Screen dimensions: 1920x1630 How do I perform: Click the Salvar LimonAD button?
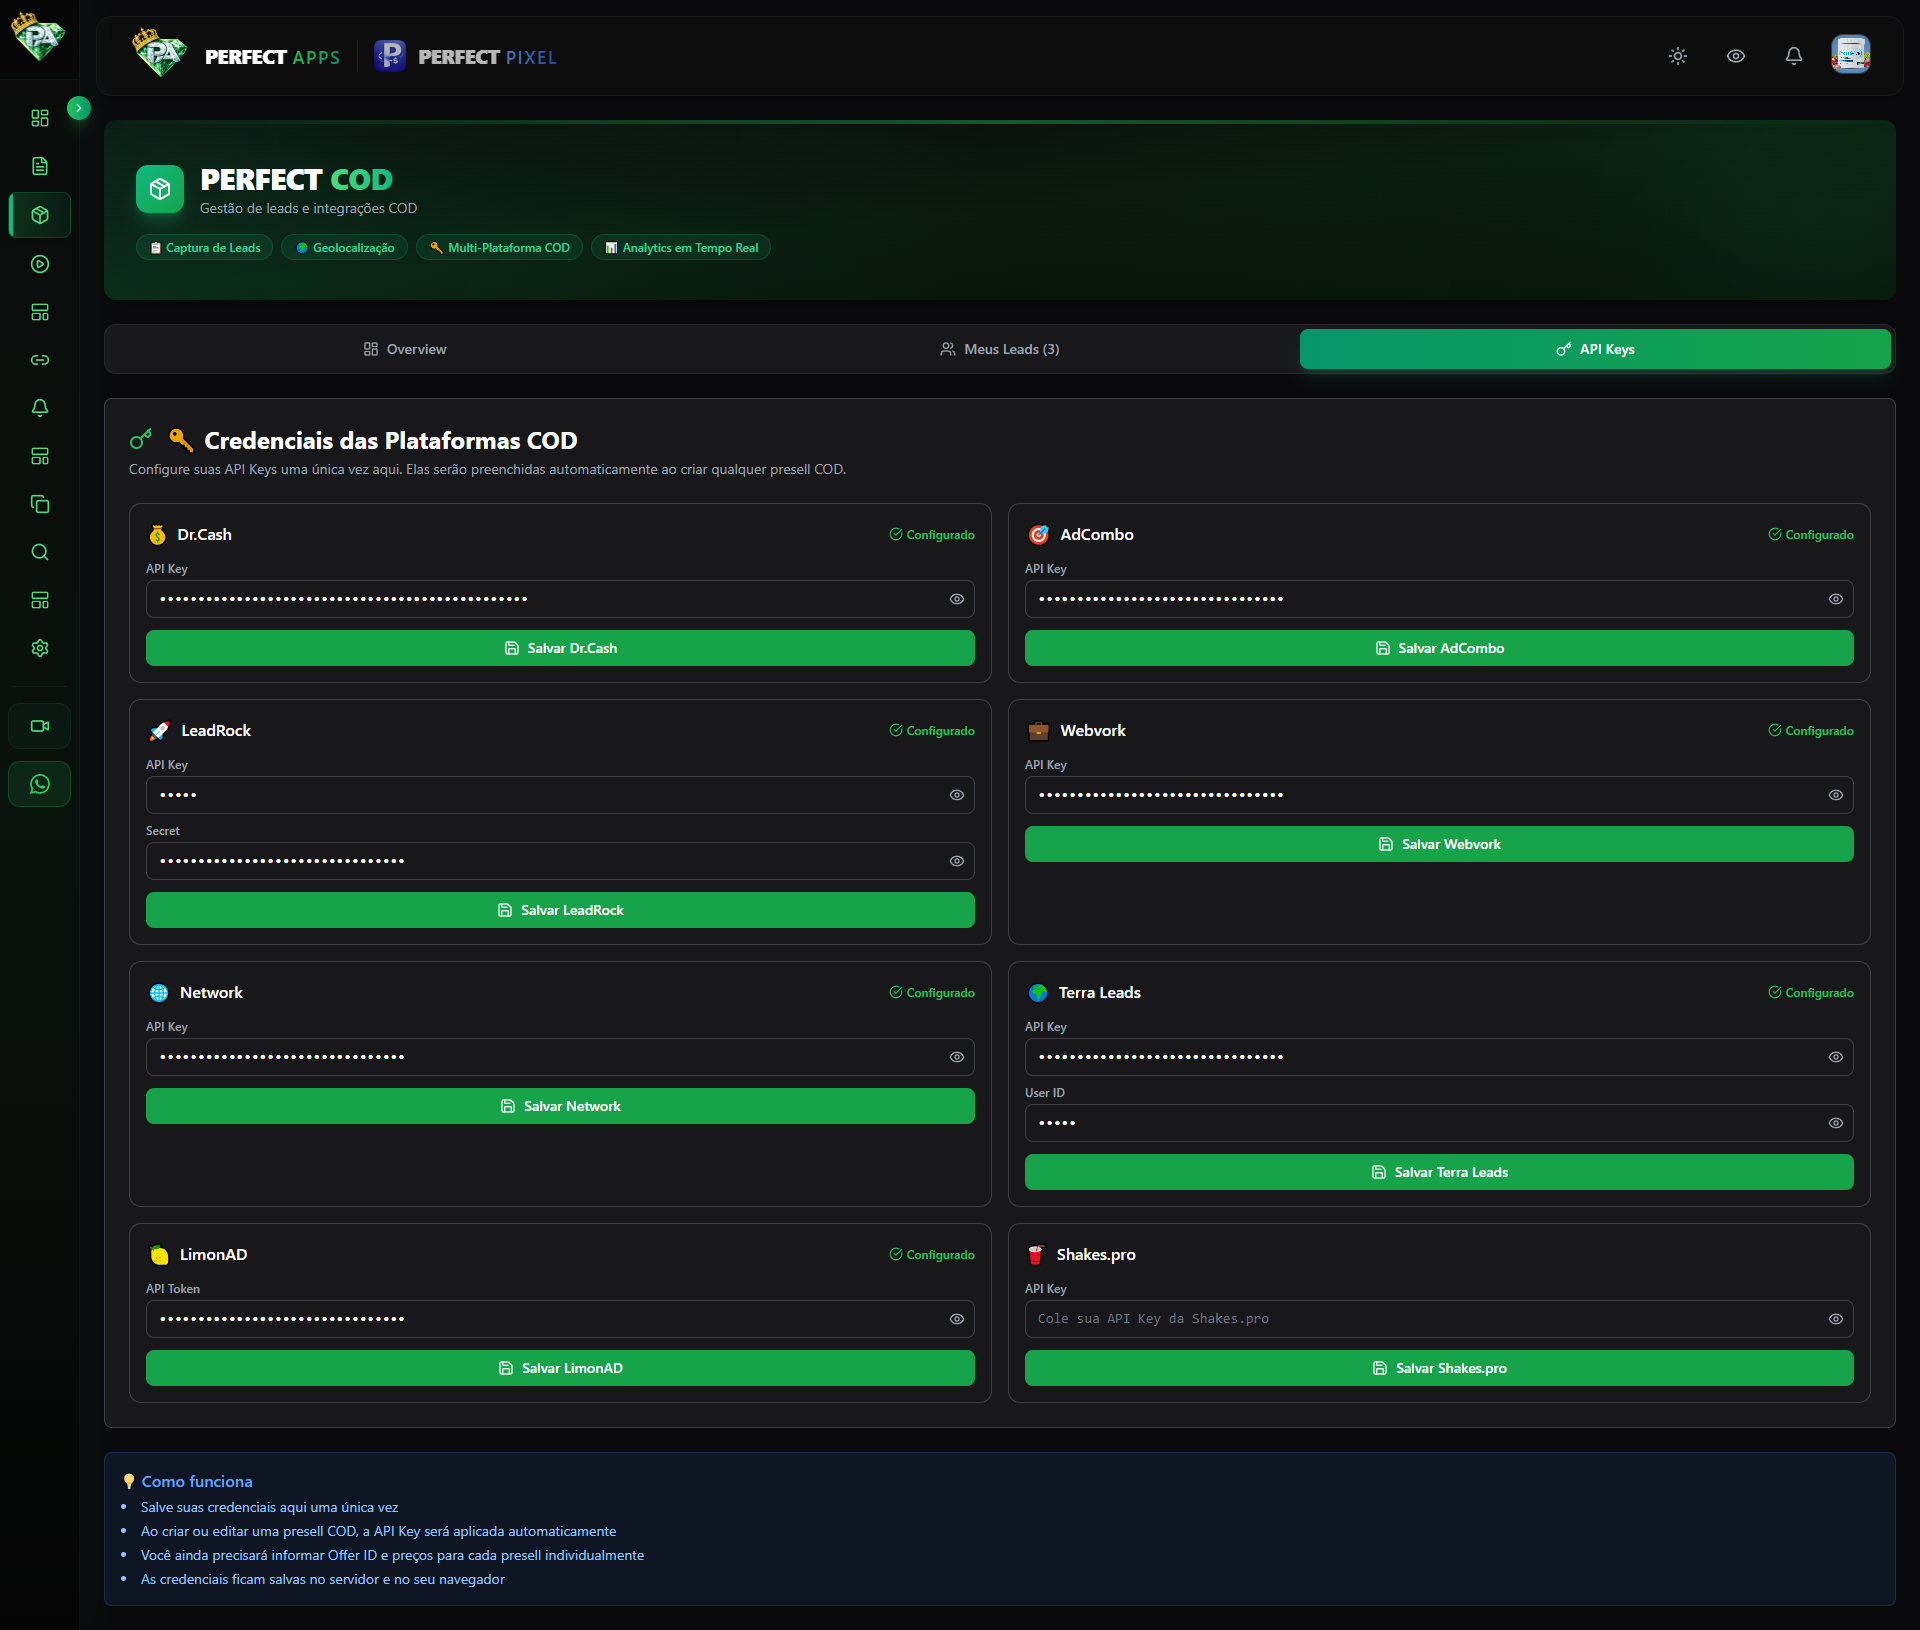560,1368
